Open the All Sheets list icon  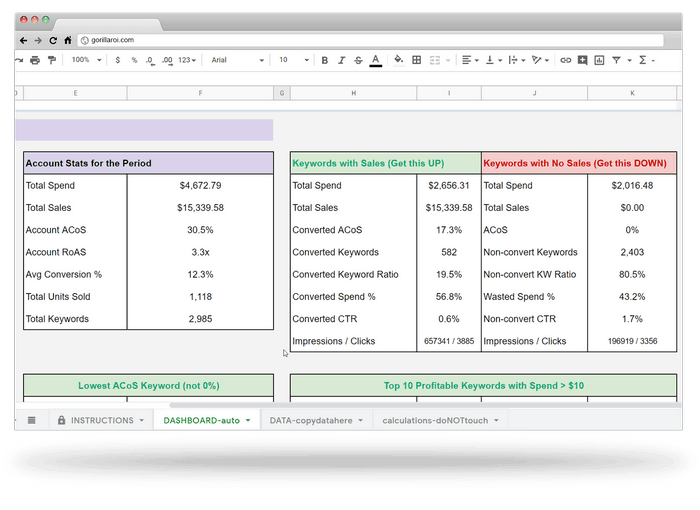(x=31, y=420)
